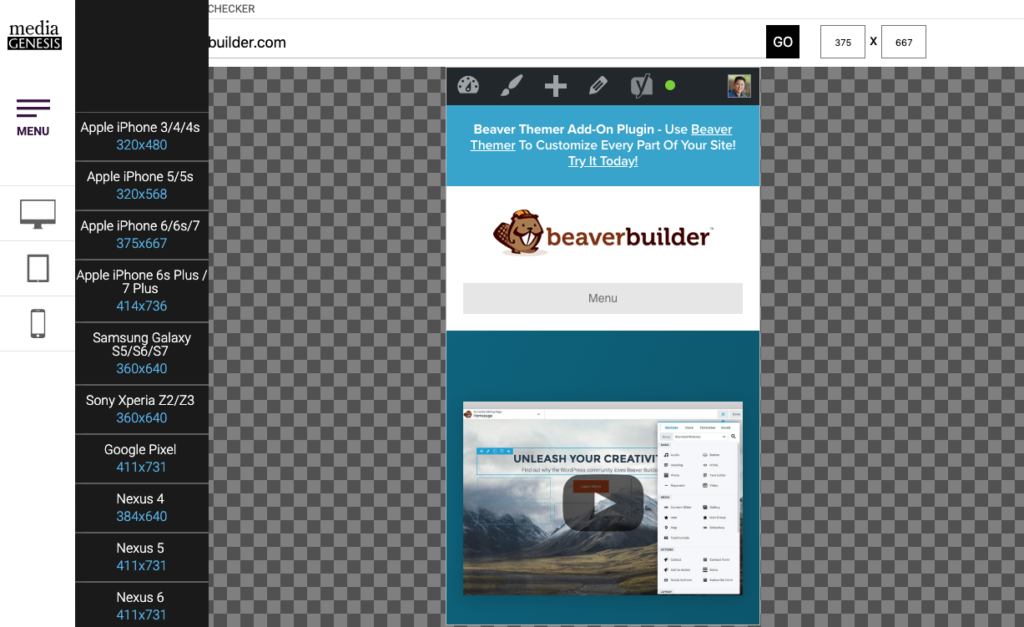
Task: Select the 375 width input field
Action: 842,41
